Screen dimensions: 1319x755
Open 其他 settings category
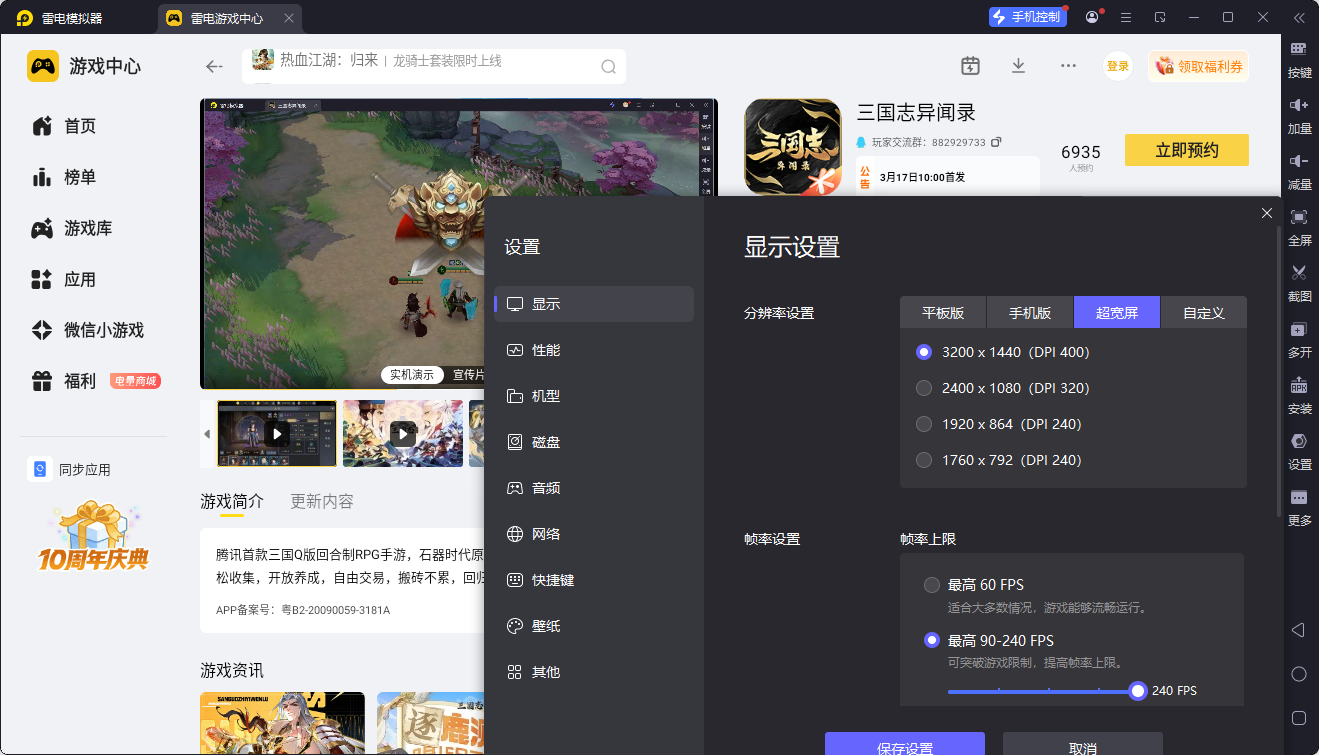(x=594, y=672)
